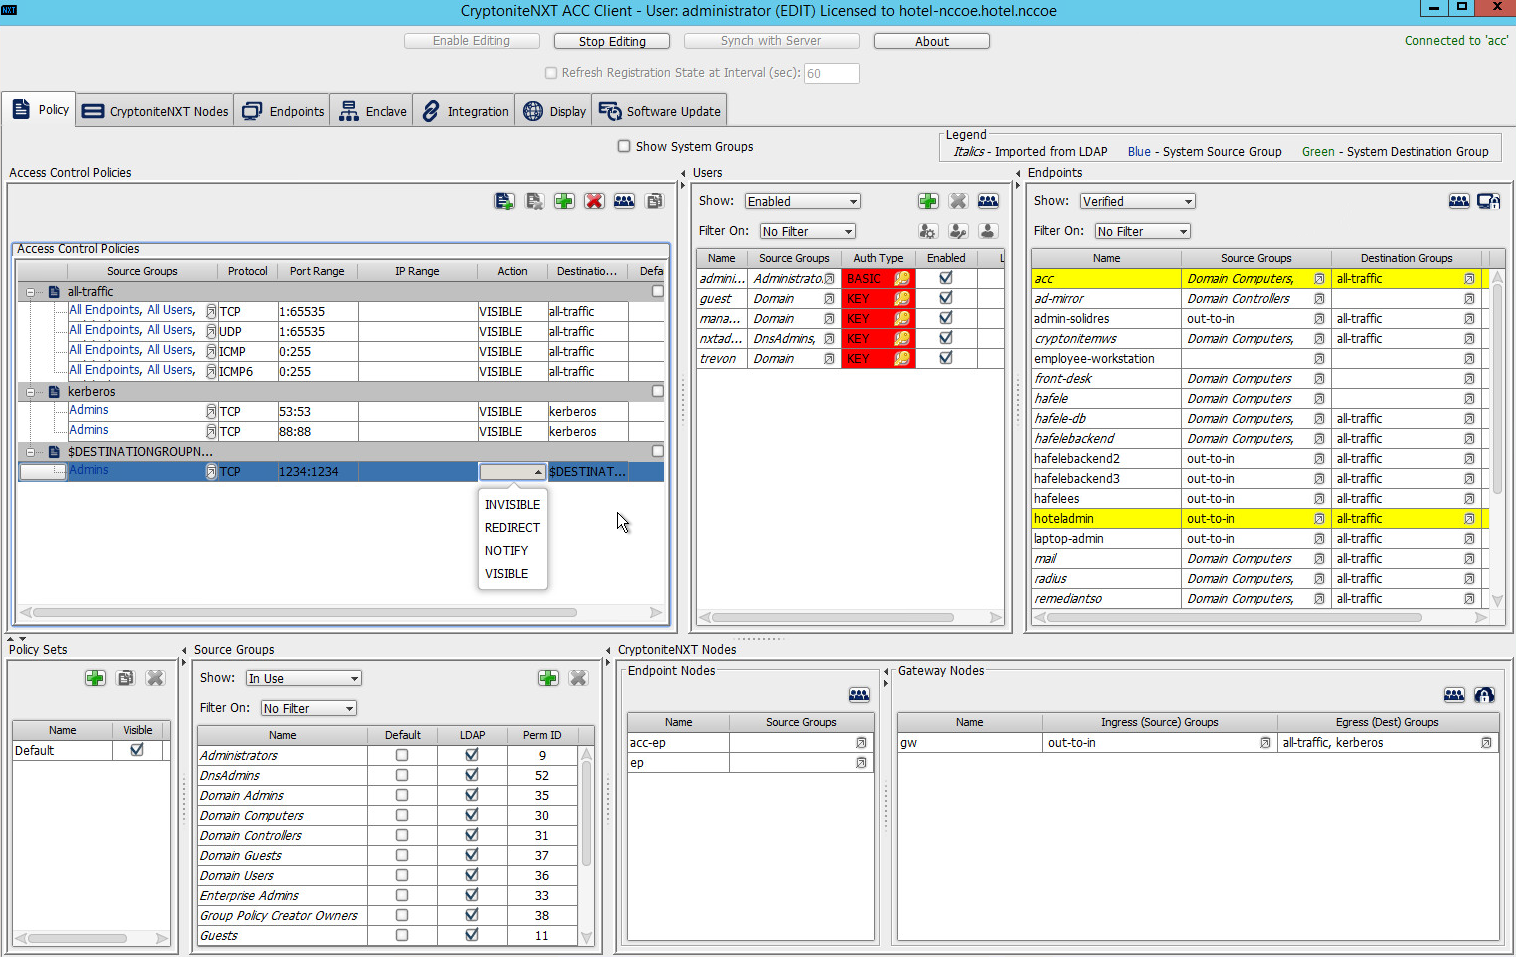The height and width of the screenshot is (957, 1516).
Task: Click the copy policy icon in Access Control Policies
Action: 655,201
